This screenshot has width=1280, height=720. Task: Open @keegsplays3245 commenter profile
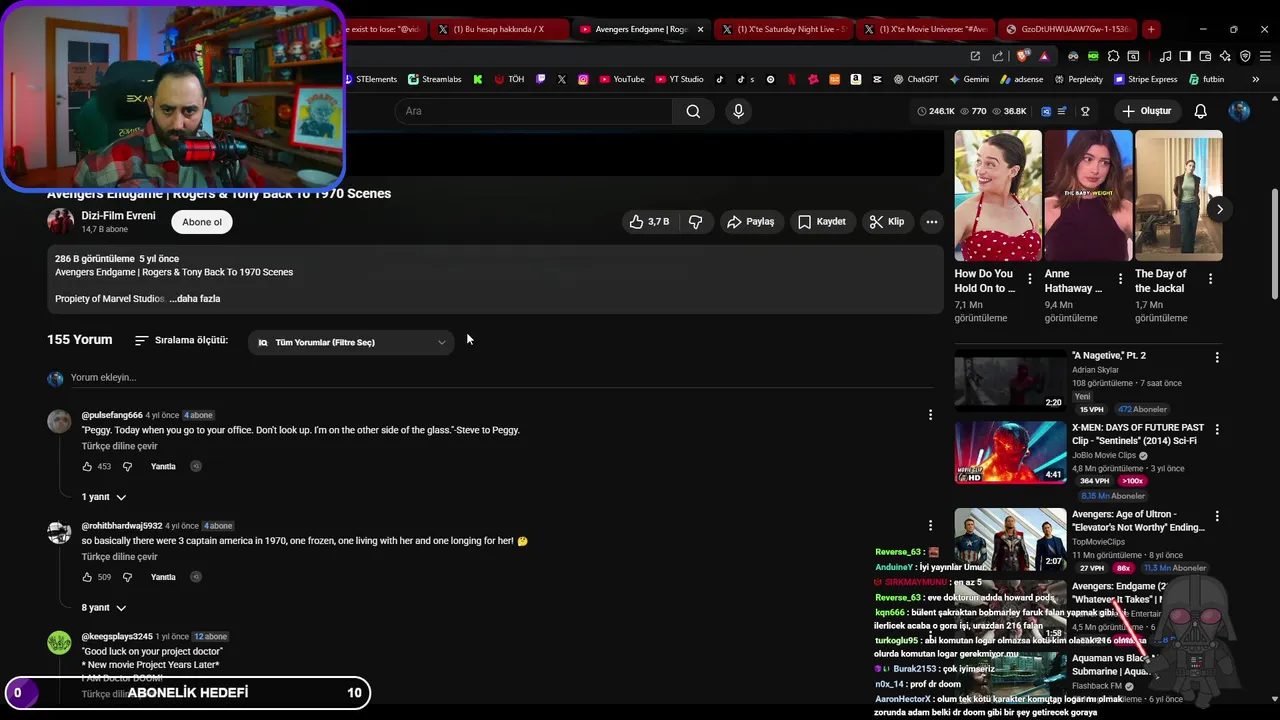click(x=117, y=637)
